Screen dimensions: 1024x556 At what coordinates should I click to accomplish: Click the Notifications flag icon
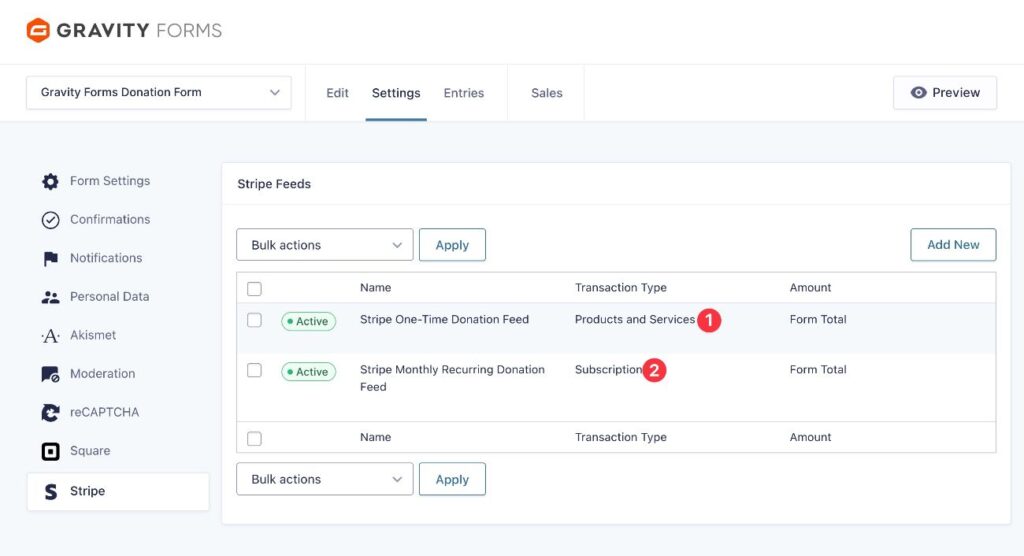pyautogui.click(x=50, y=259)
